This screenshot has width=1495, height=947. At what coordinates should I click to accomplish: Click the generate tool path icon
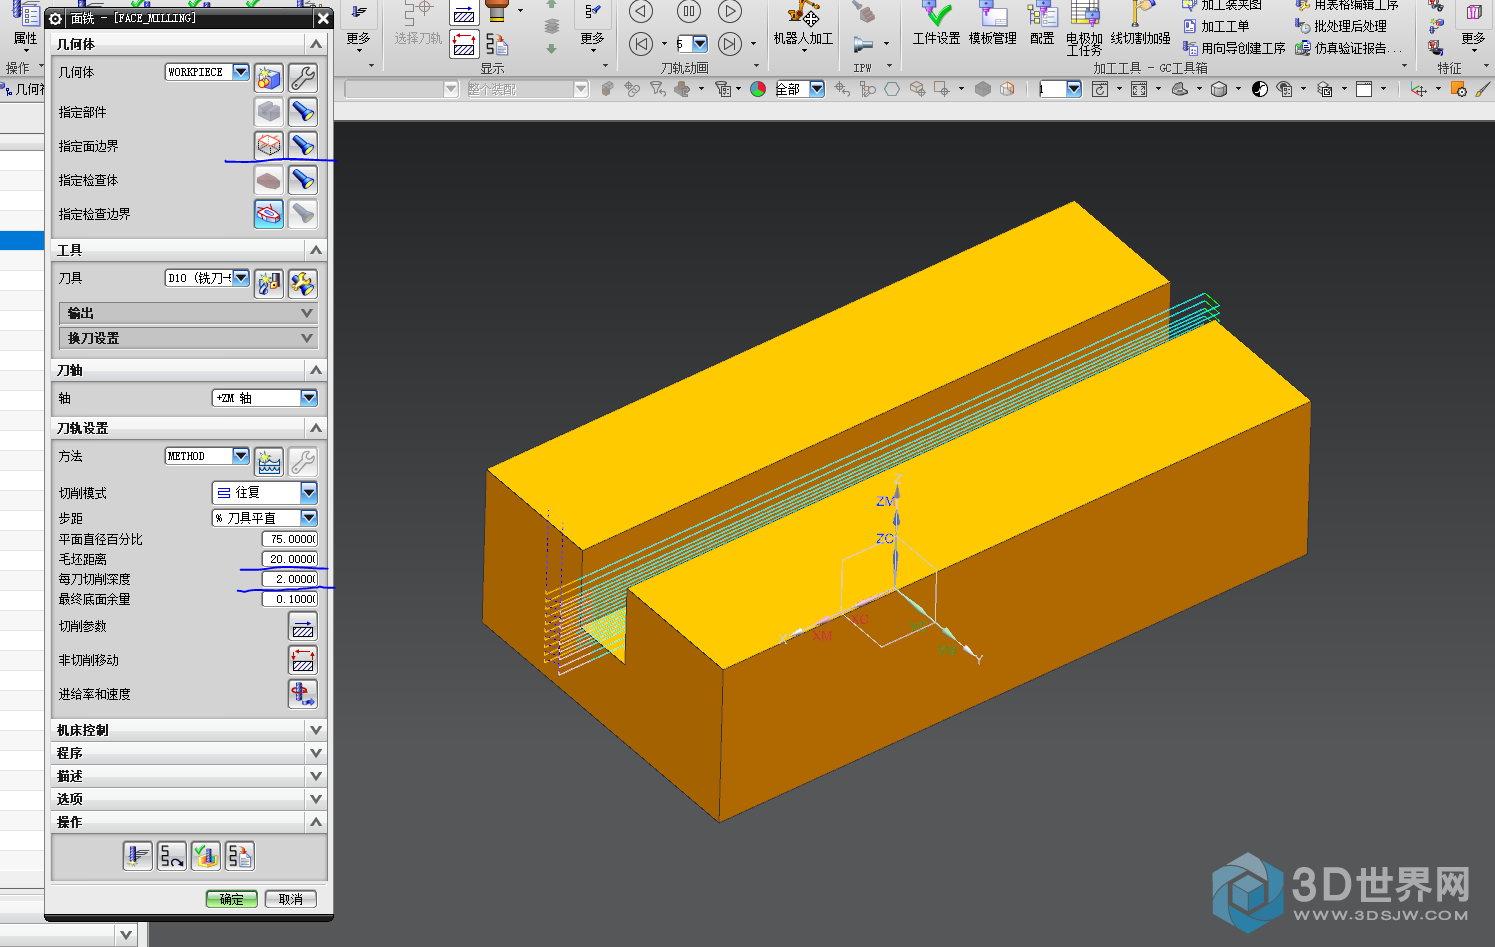[138, 856]
